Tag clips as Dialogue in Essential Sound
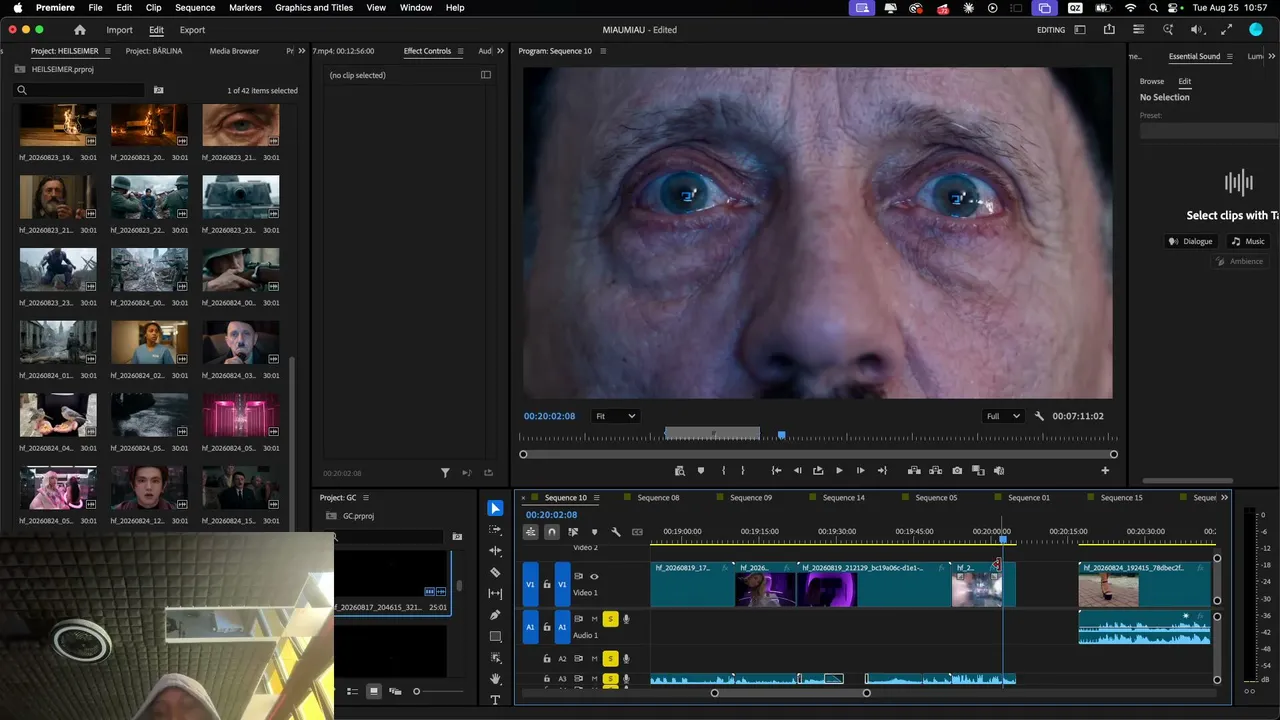Image resolution: width=1280 pixels, height=720 pixels. coord(1191,241)
